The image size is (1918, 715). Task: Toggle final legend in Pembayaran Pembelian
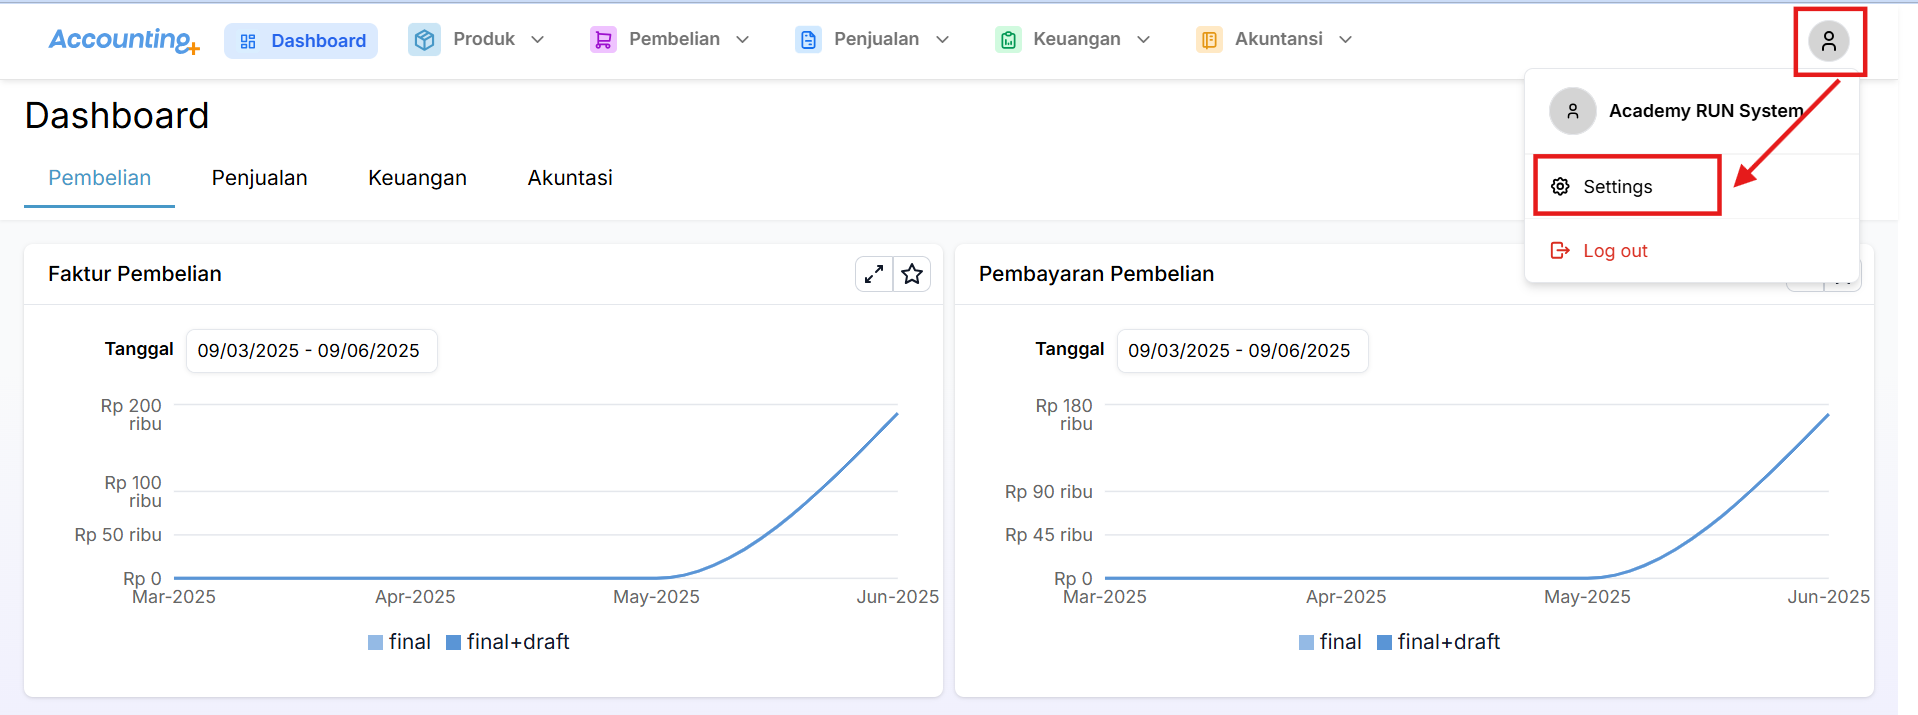[1330, 642]
